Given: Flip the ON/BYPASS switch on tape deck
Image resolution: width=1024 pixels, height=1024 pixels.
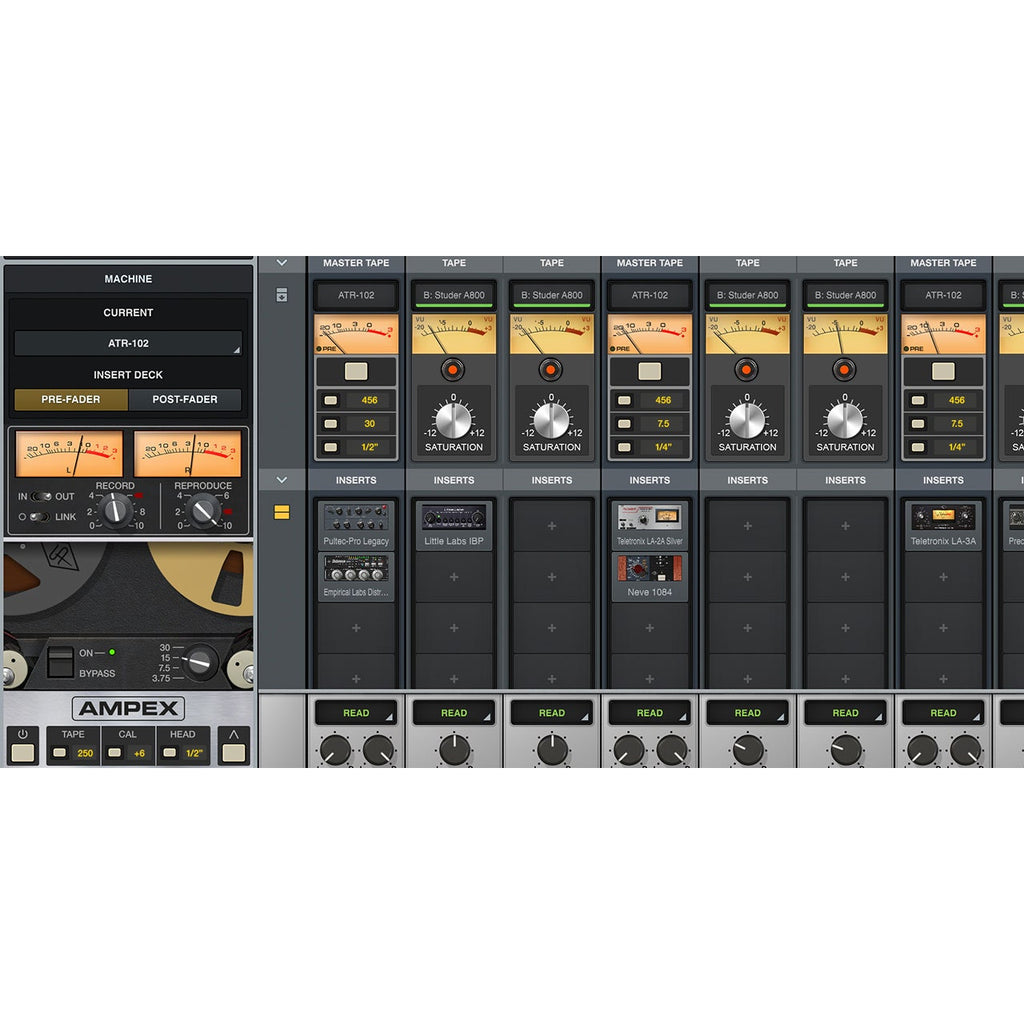Looking at the screenshot, I should [x=60, y=662].
